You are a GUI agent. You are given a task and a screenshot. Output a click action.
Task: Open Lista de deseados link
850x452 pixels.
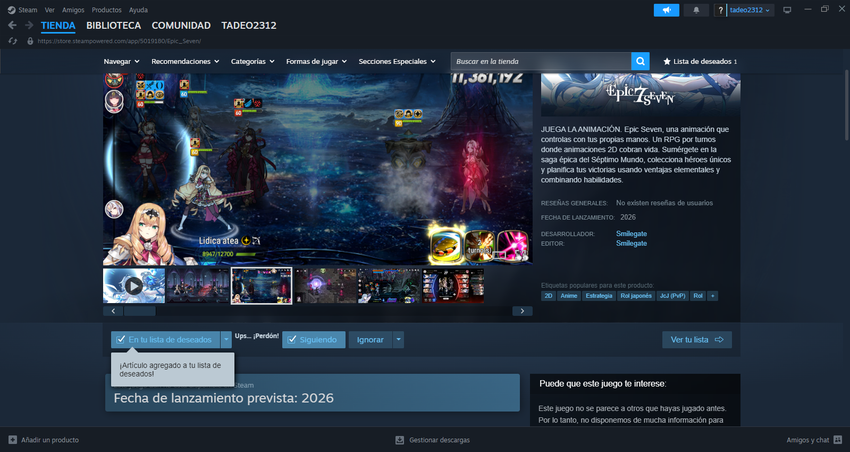pyautogui.click(x=700, y=62)
